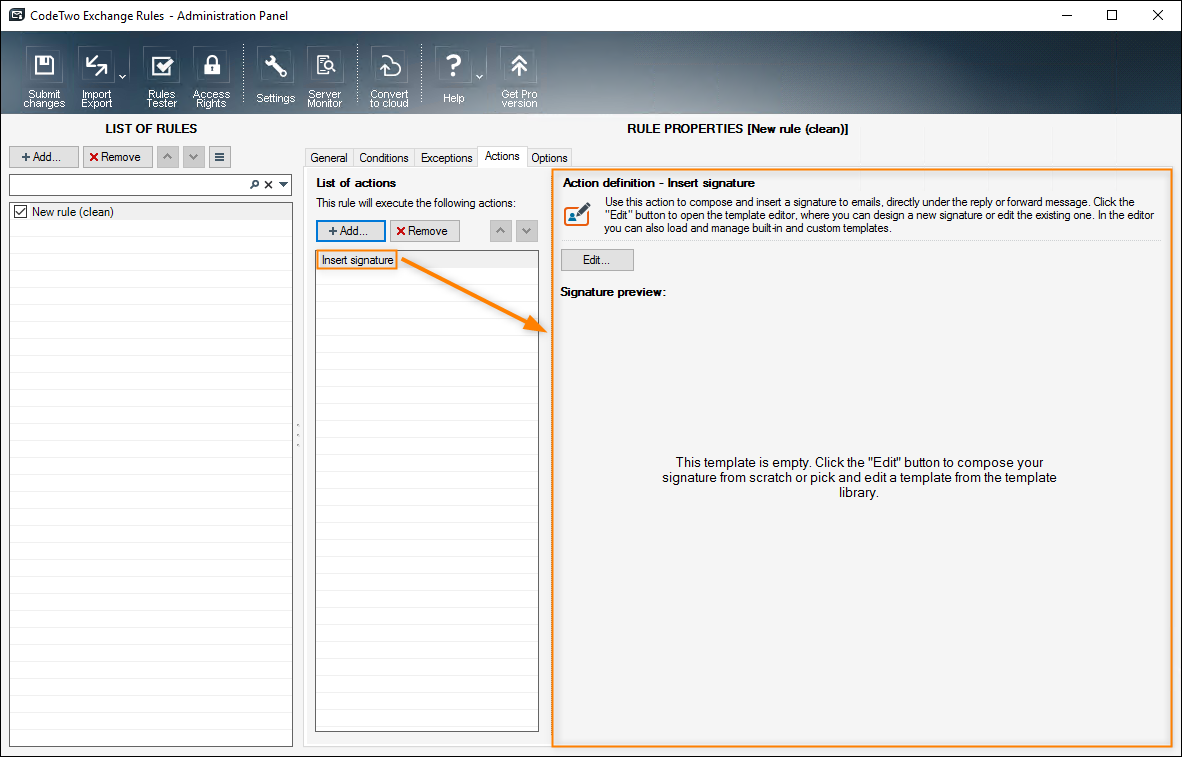This screenshot has width=1182, height=757.
Task: Launch the Rules Tester
Action: click(x=161, y=78)
